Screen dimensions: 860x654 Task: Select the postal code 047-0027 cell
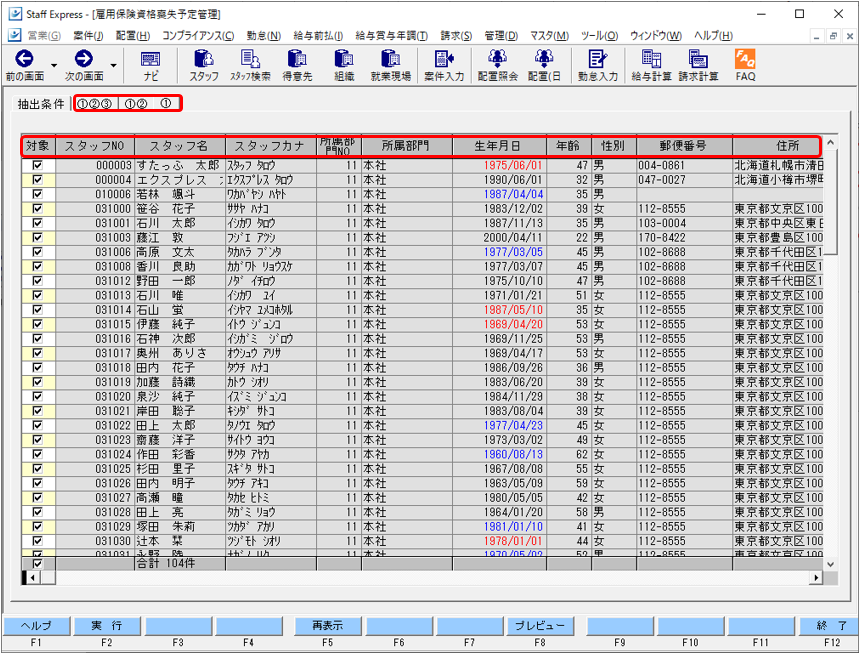coord(684,180)
